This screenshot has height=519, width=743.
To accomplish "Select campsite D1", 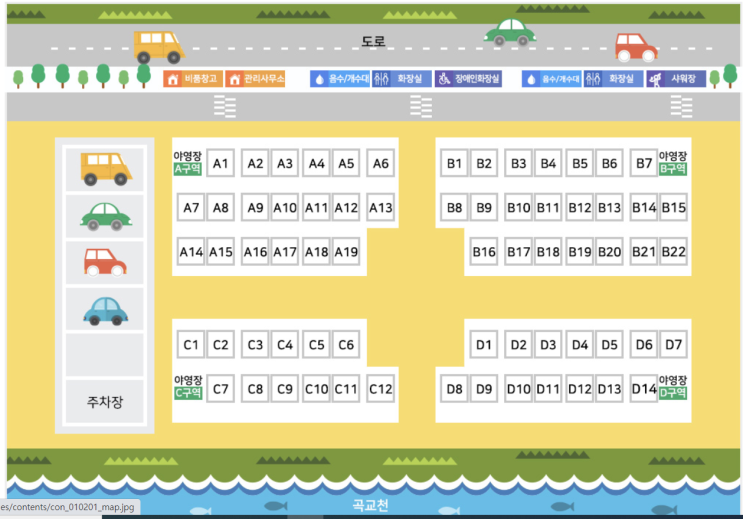I will point(484,345).
